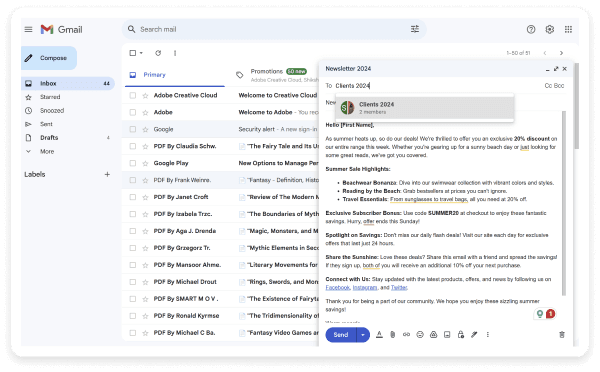Toggle confidential mode lock icon
Image resolution: width=600 pixels, height=372 pixels.
point(461,335)
